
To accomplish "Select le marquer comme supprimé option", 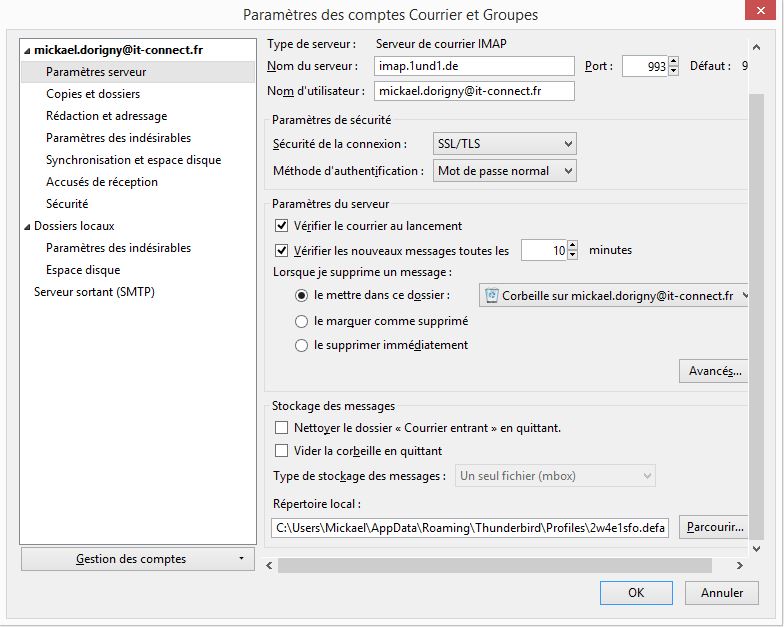I will point(301,321).
